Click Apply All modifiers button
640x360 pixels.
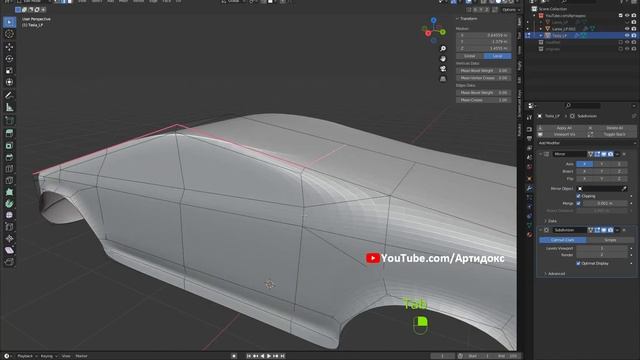tap(561, 128)
